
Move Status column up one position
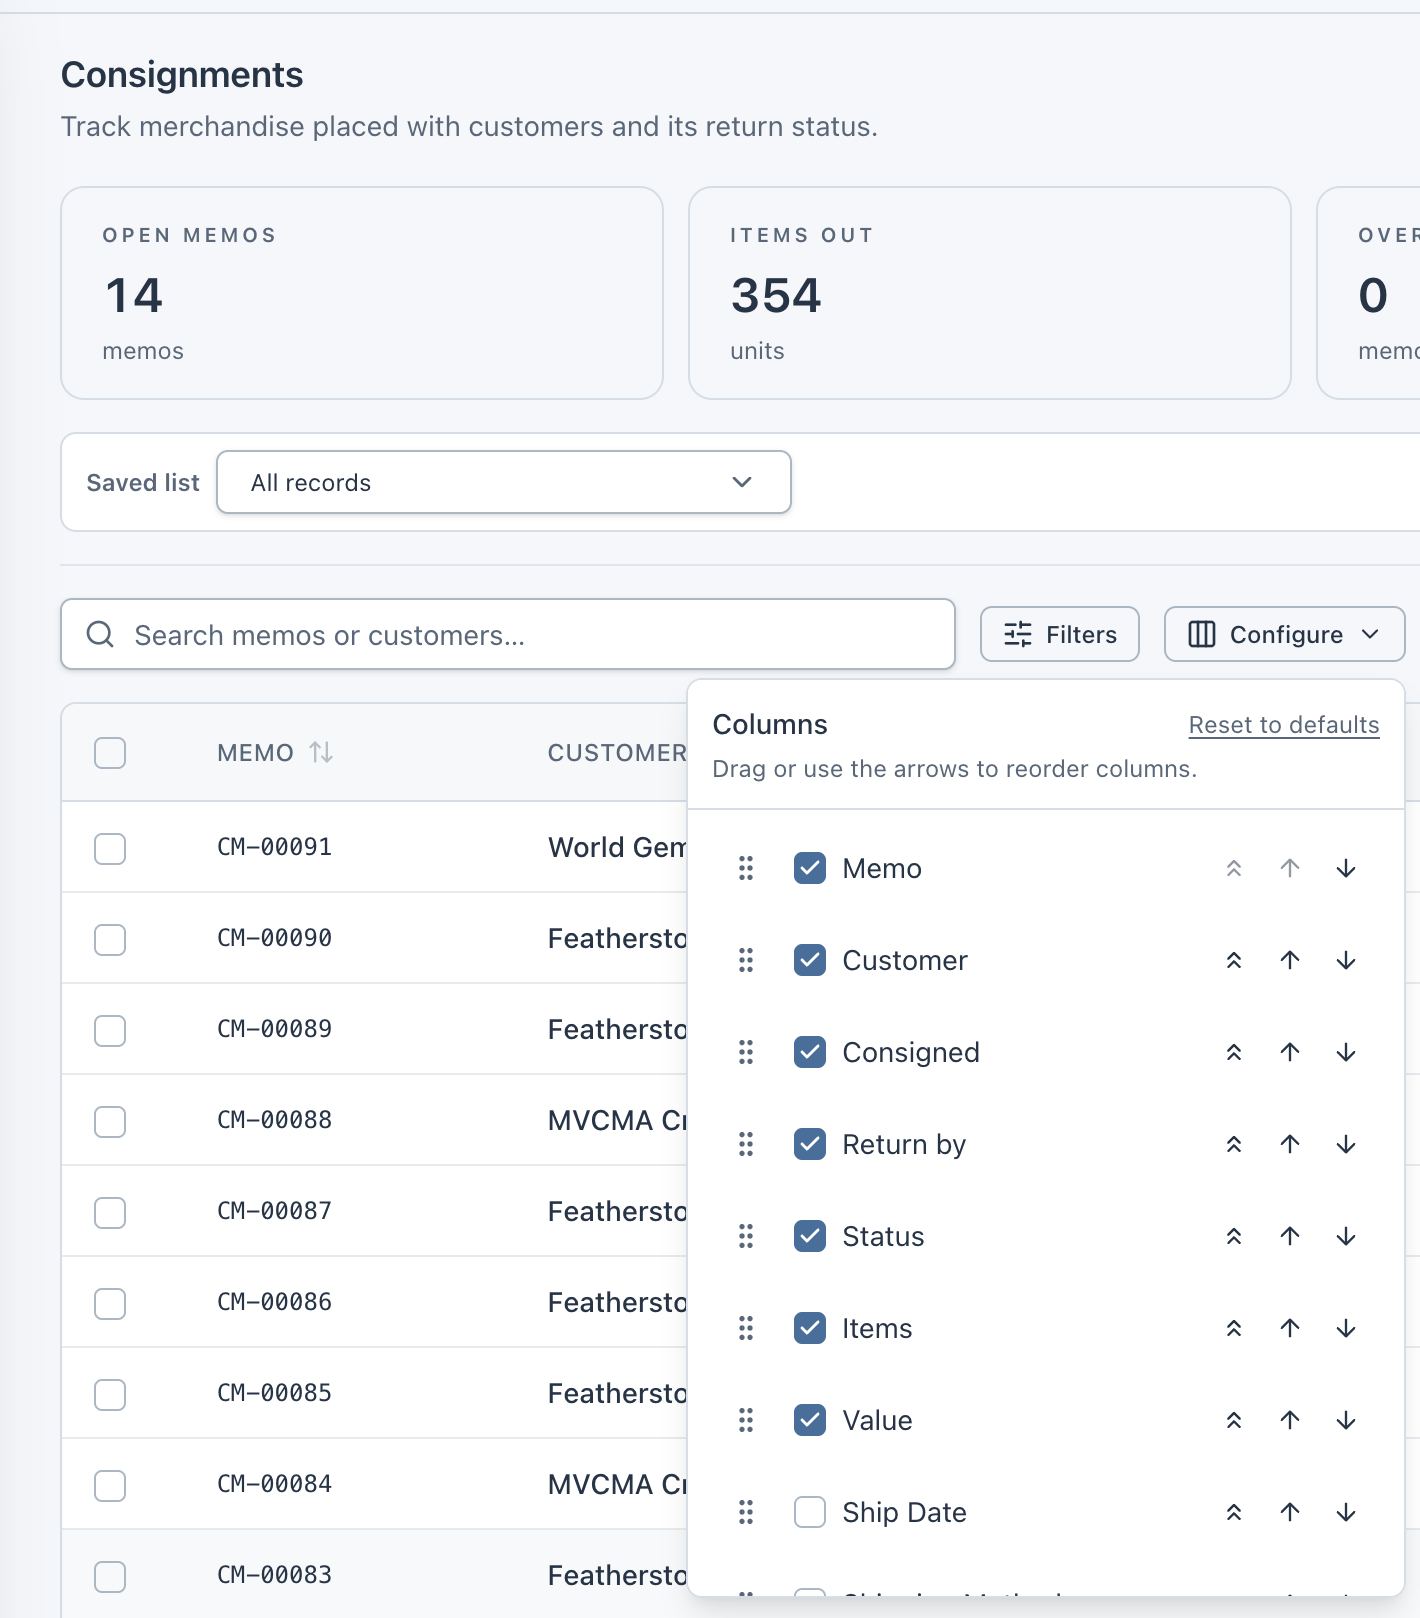point(1290,1236)
